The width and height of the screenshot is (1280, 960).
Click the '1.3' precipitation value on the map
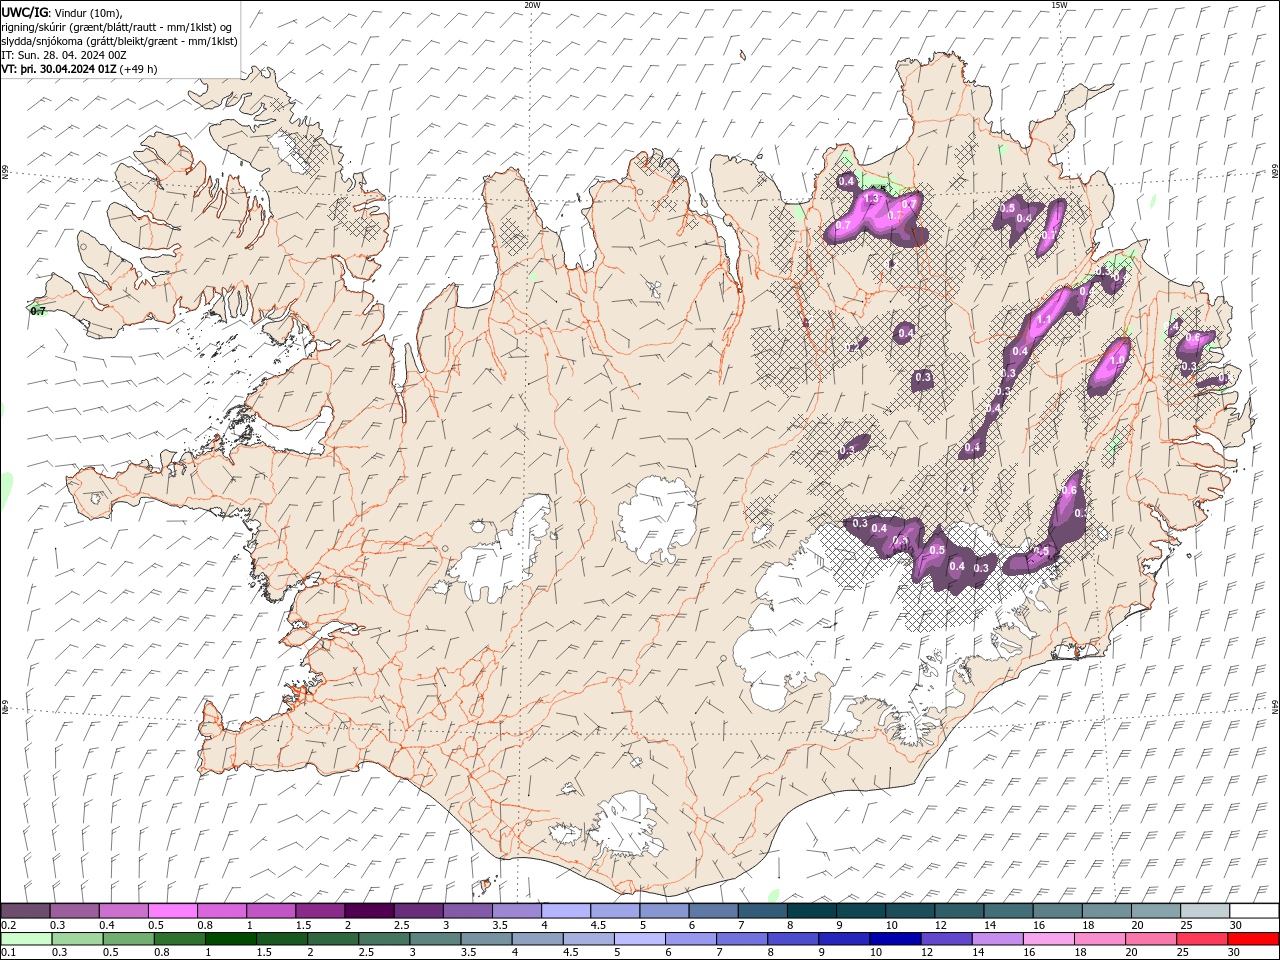[x=870, y=199]
